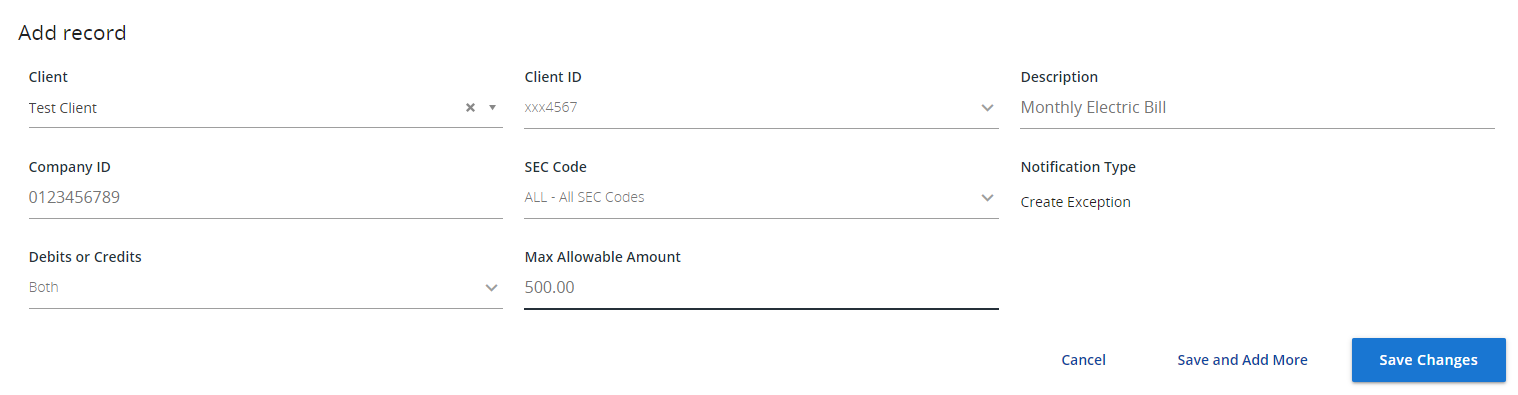This screenshot has width=1518, height=395.
Task: Select the Test Client value in the Client field
Action: point(63,108)
